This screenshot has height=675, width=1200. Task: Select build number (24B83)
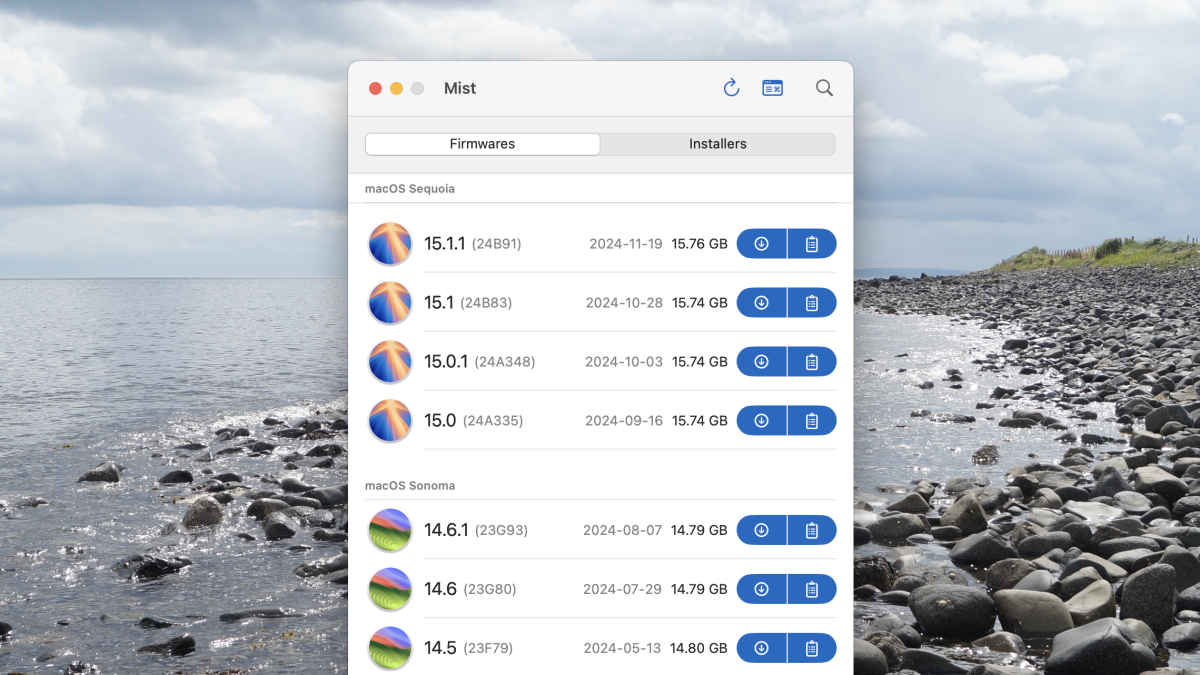click(486, 303)
